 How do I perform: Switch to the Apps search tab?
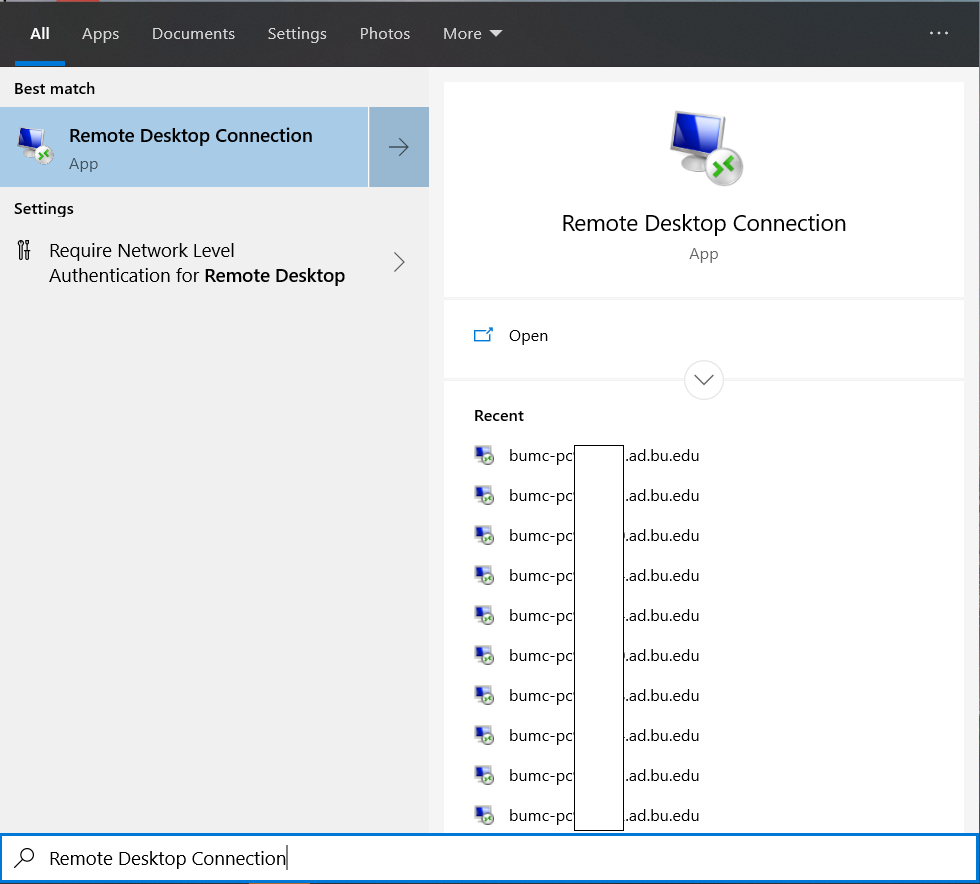tap(100, 34)
